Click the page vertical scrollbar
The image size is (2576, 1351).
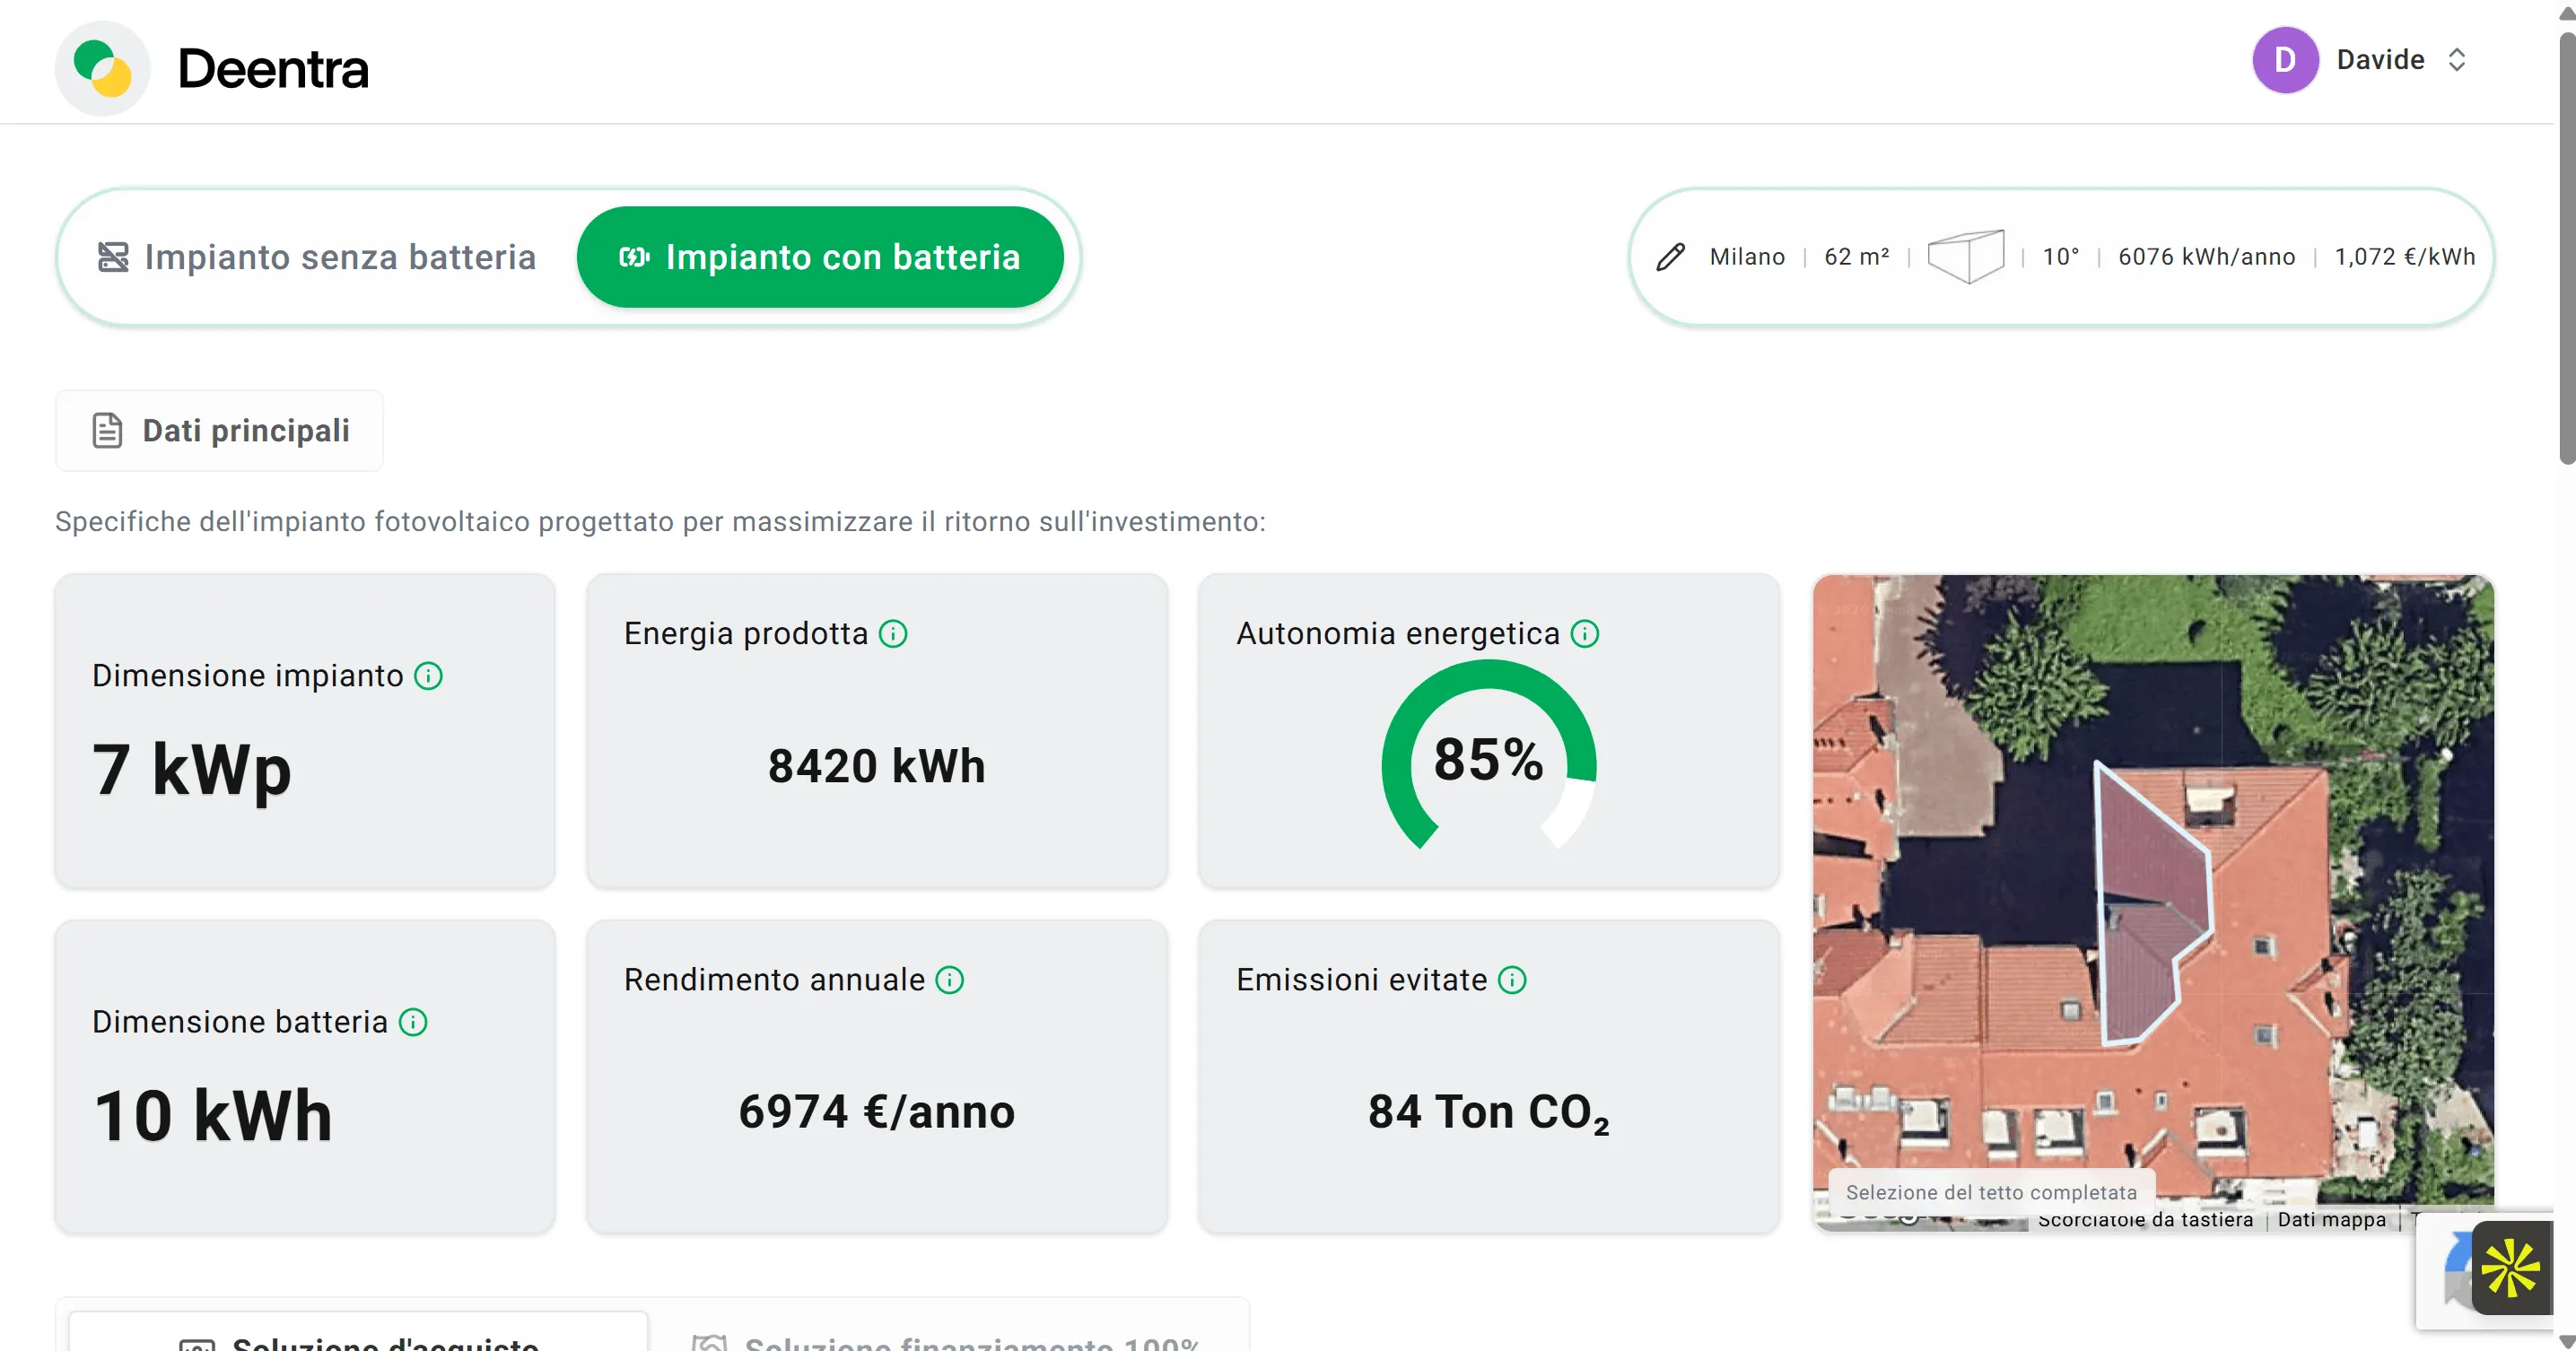tap(2566, 248)
